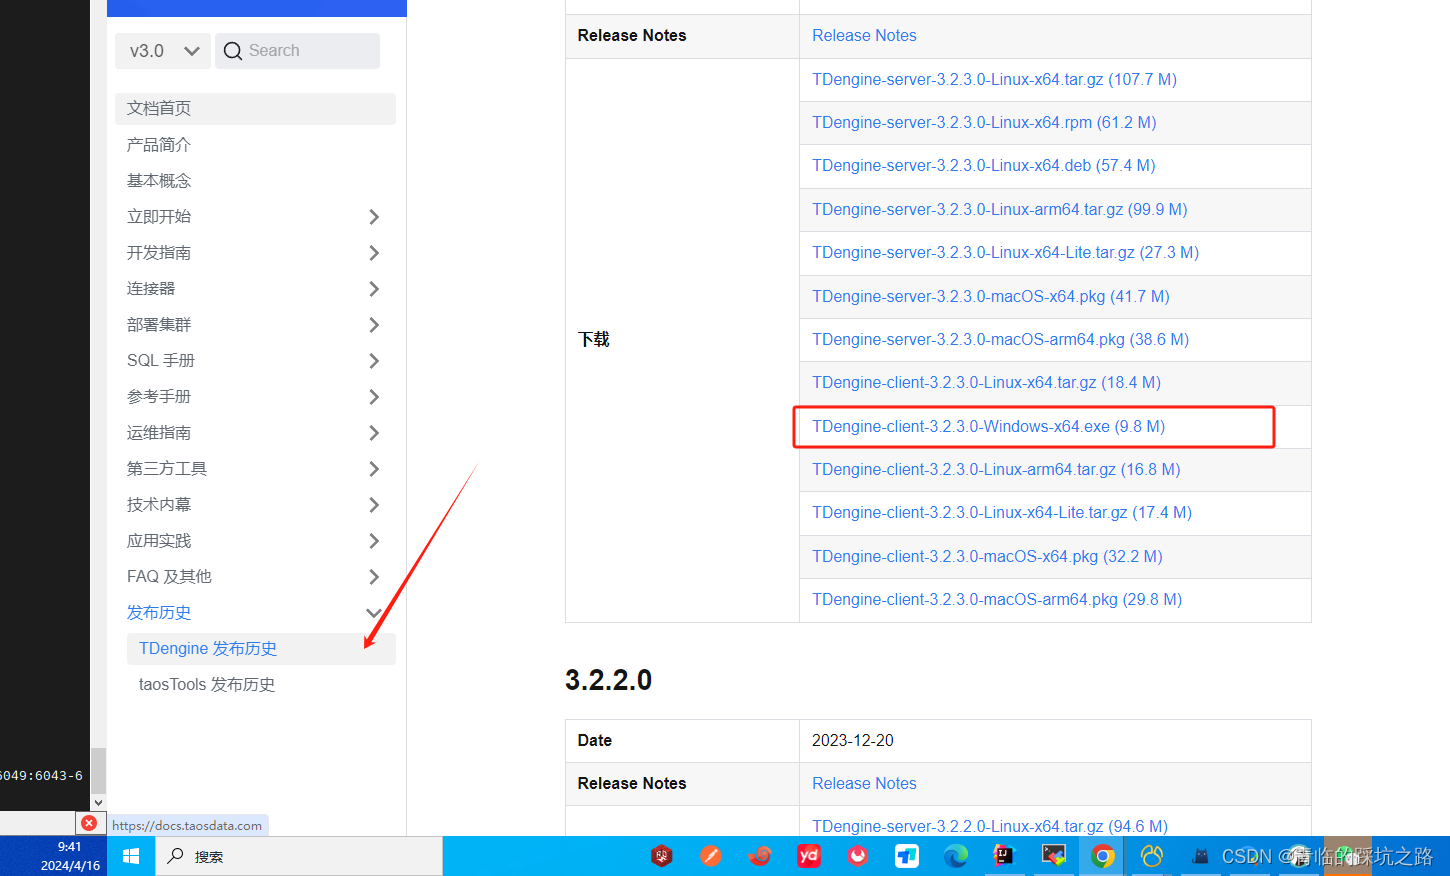Download TDengine-client-3.2.3.0-Linux-arm64.tar.gz
Image resolution: width=1450 pixels, height=876 pixels.
996,470
